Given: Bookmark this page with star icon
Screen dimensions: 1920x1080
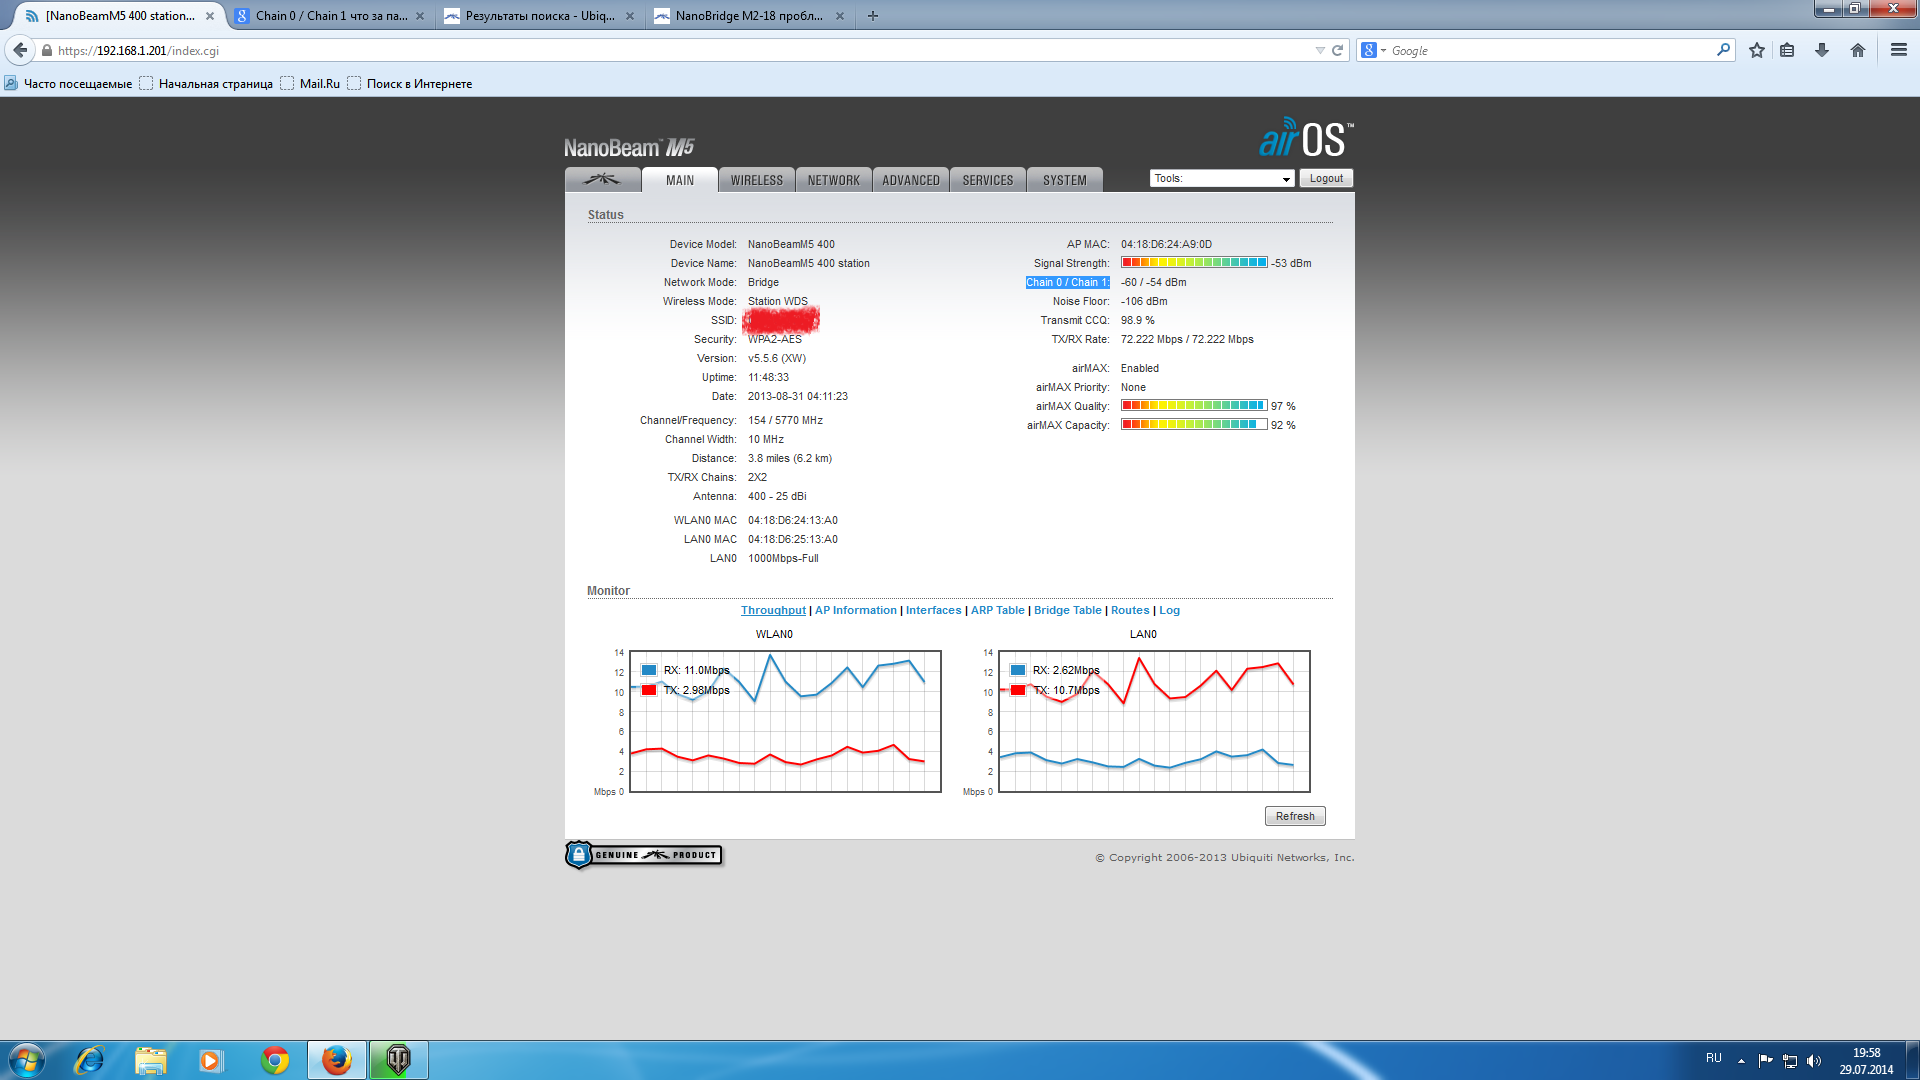Looking at the screenshot, I should click(x=1757, y=50).
